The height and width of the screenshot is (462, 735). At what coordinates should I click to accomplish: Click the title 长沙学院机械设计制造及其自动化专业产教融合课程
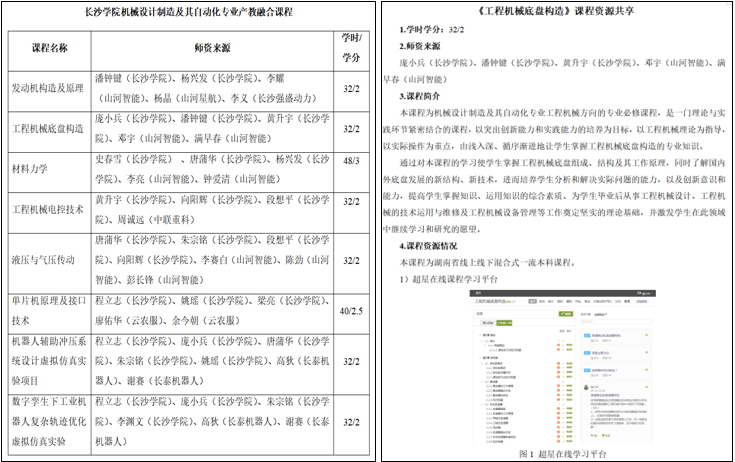click(x=188, y=12)
